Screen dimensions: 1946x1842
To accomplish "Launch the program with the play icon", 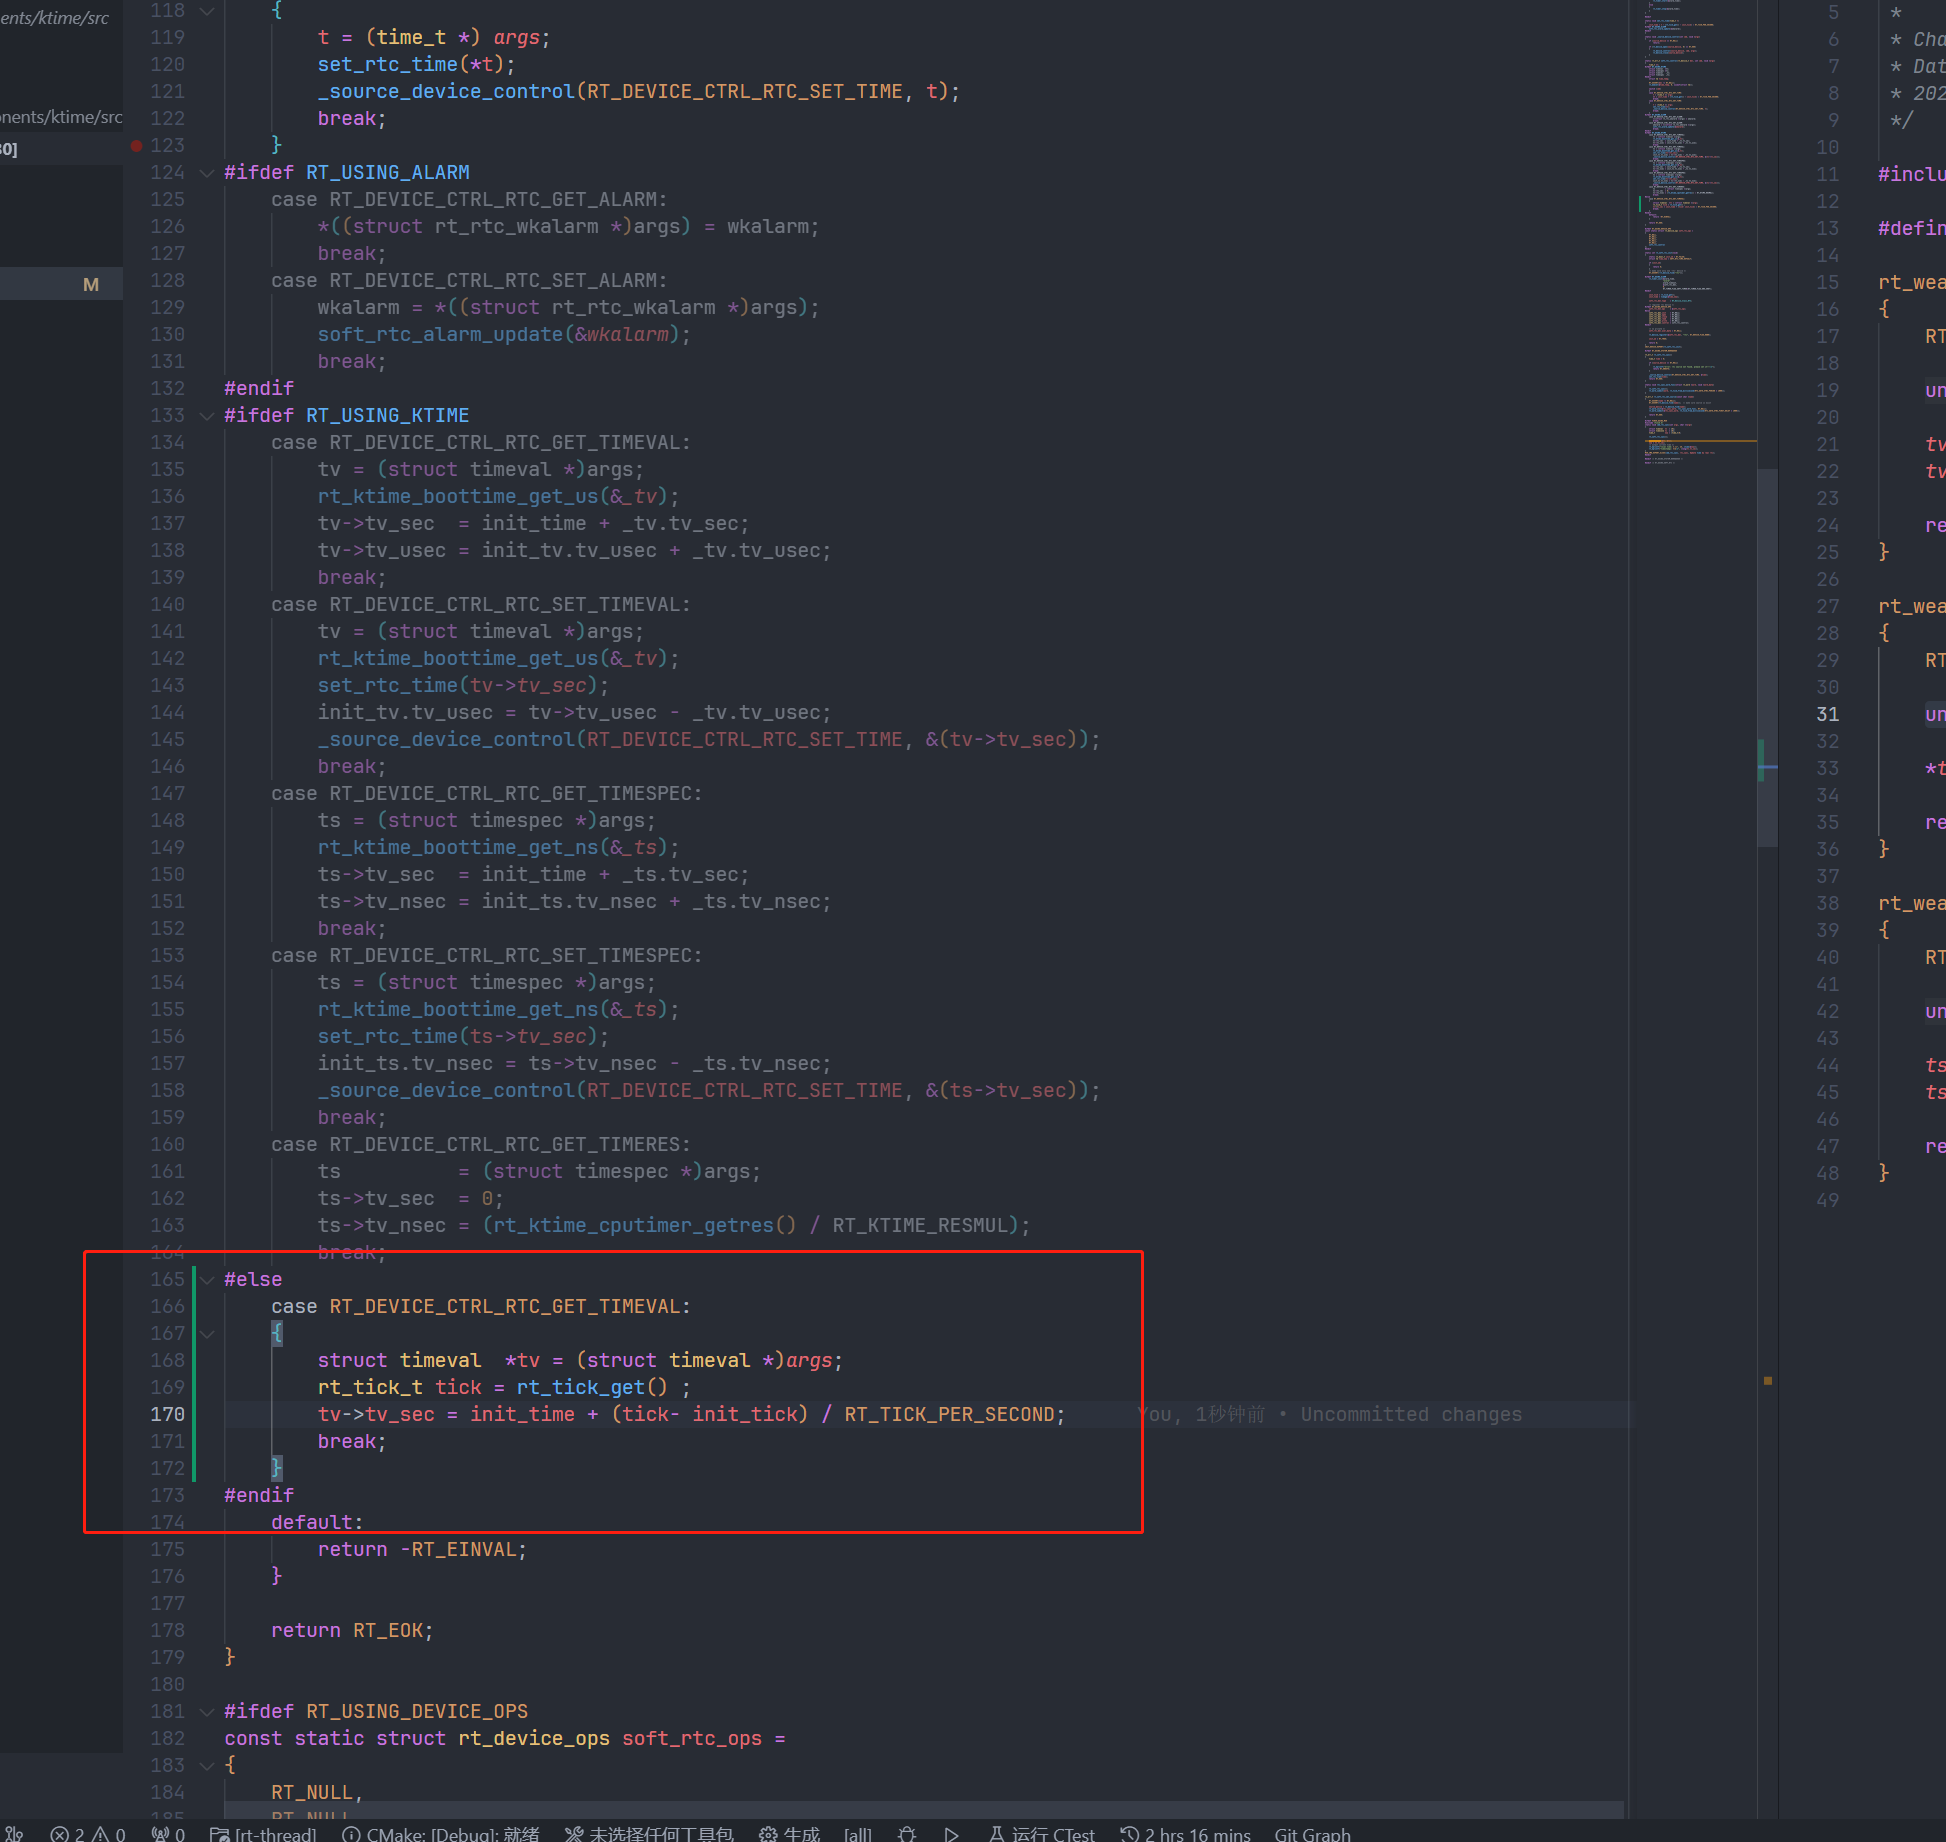I will [x=951, y=1832].
